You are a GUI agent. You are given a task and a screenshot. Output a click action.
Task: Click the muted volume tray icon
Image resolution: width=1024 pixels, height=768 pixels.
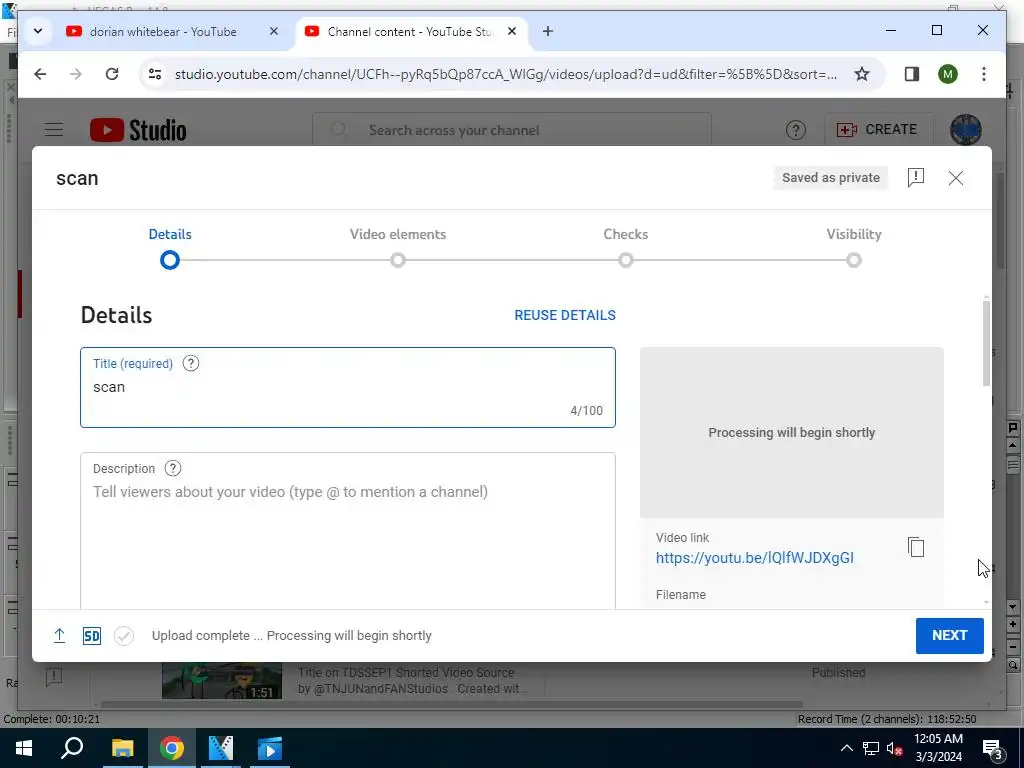(895, 748)
